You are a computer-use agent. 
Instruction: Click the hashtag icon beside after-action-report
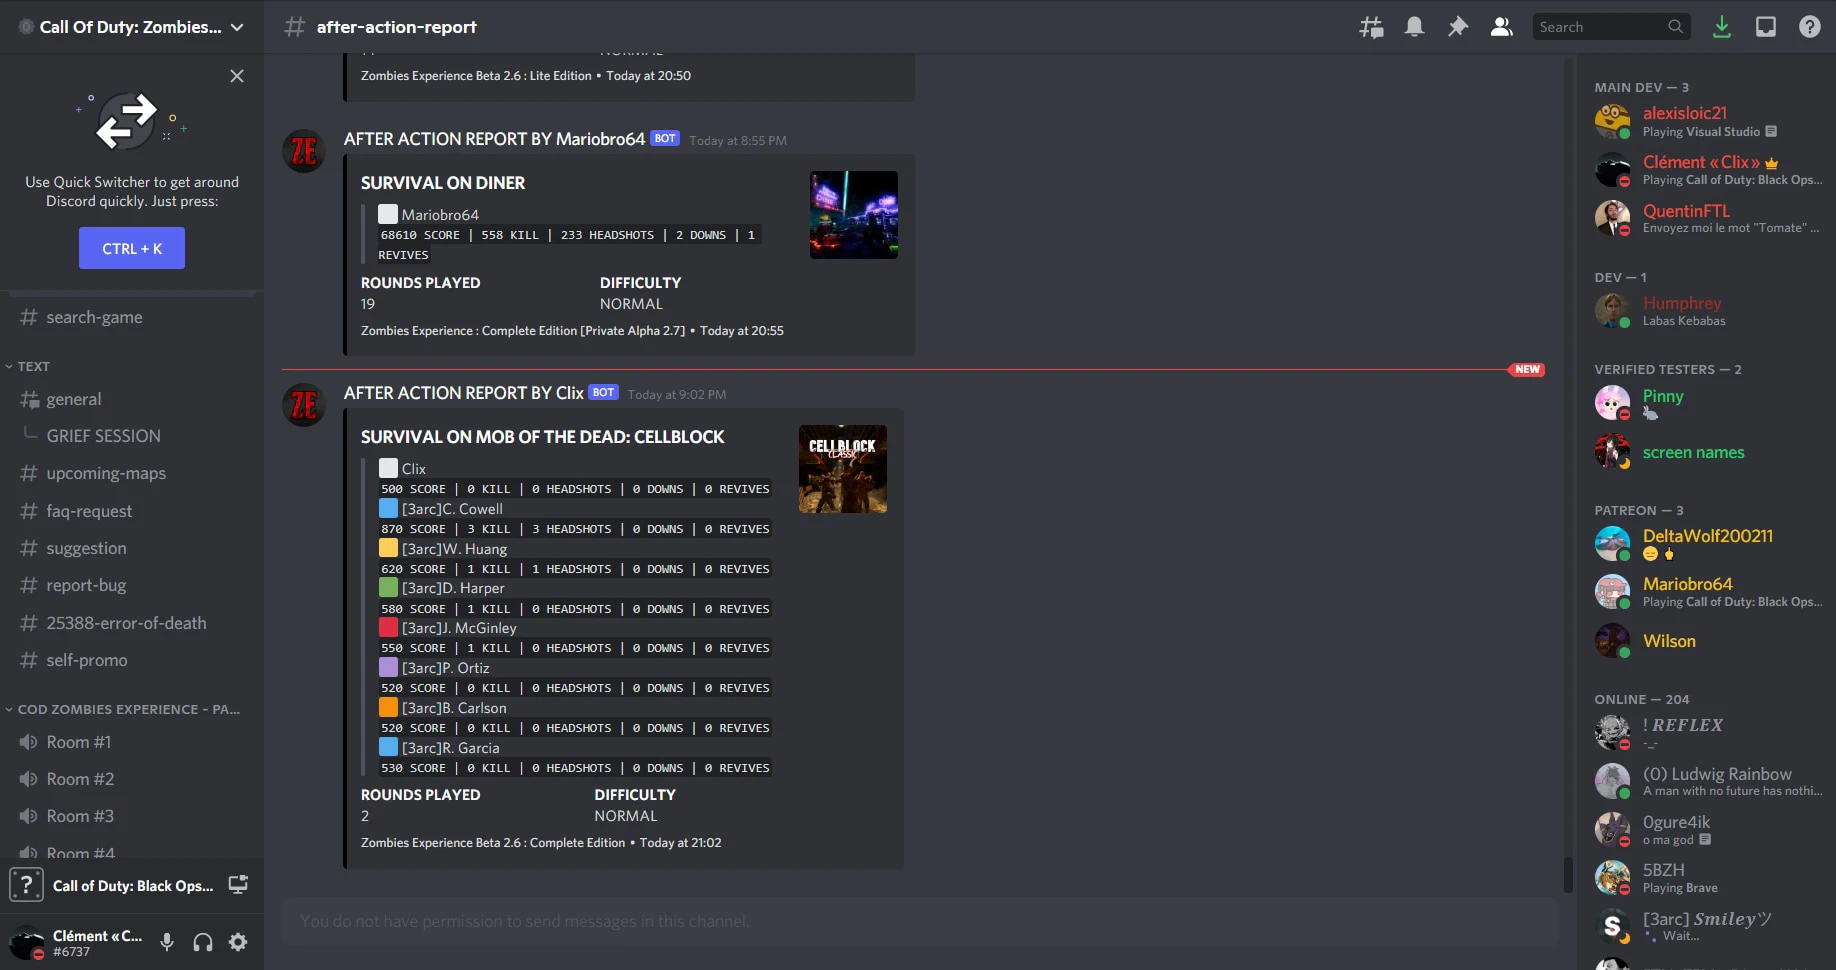(x=294, y=27)
